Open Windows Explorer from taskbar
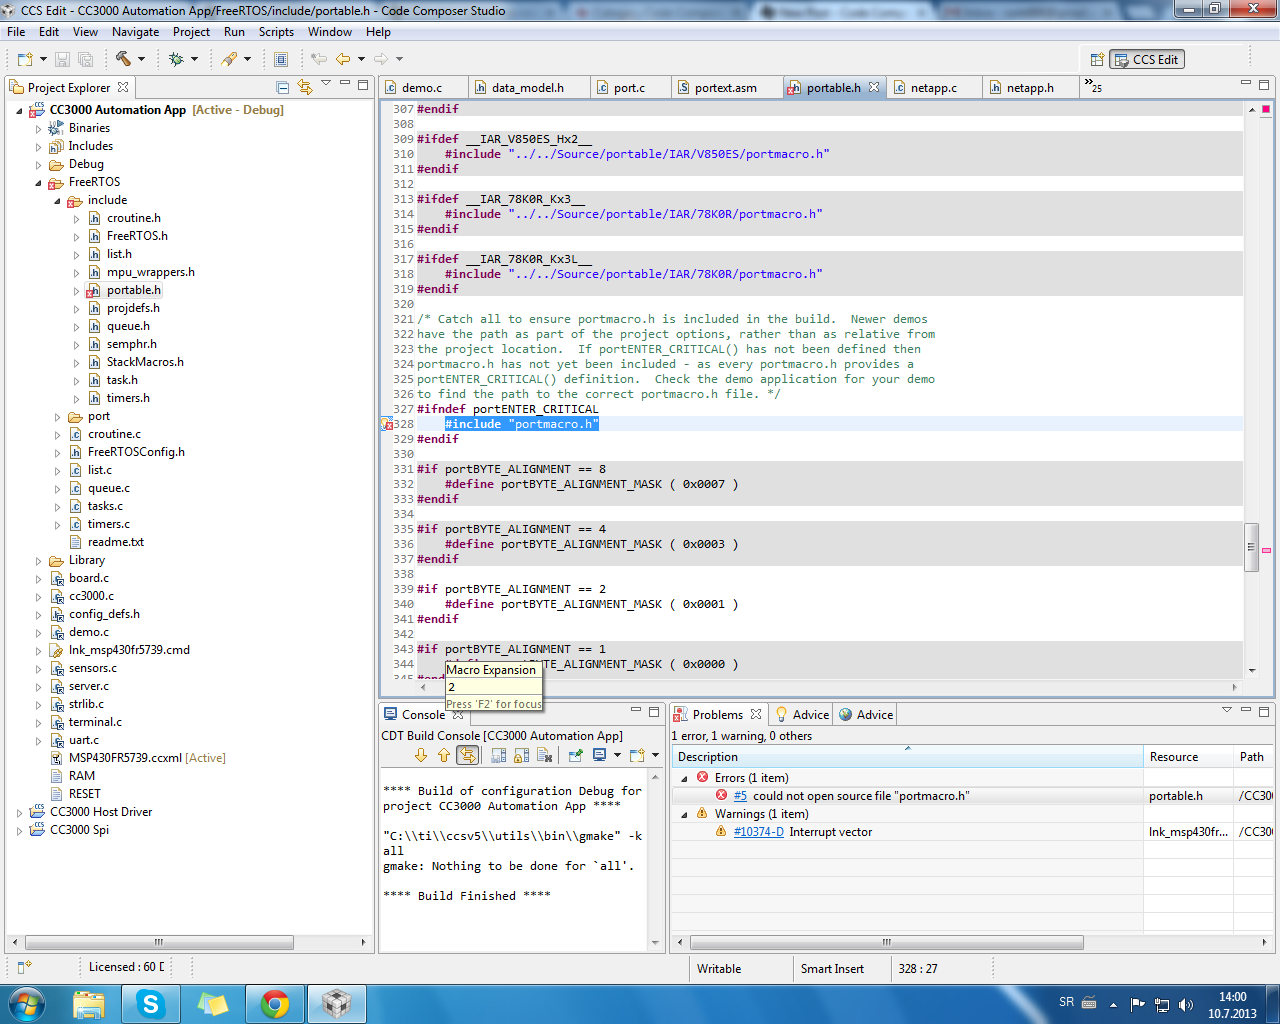Image resolution: width=1280 pixels, height=1024 pixels. (x=88, y=1003)
